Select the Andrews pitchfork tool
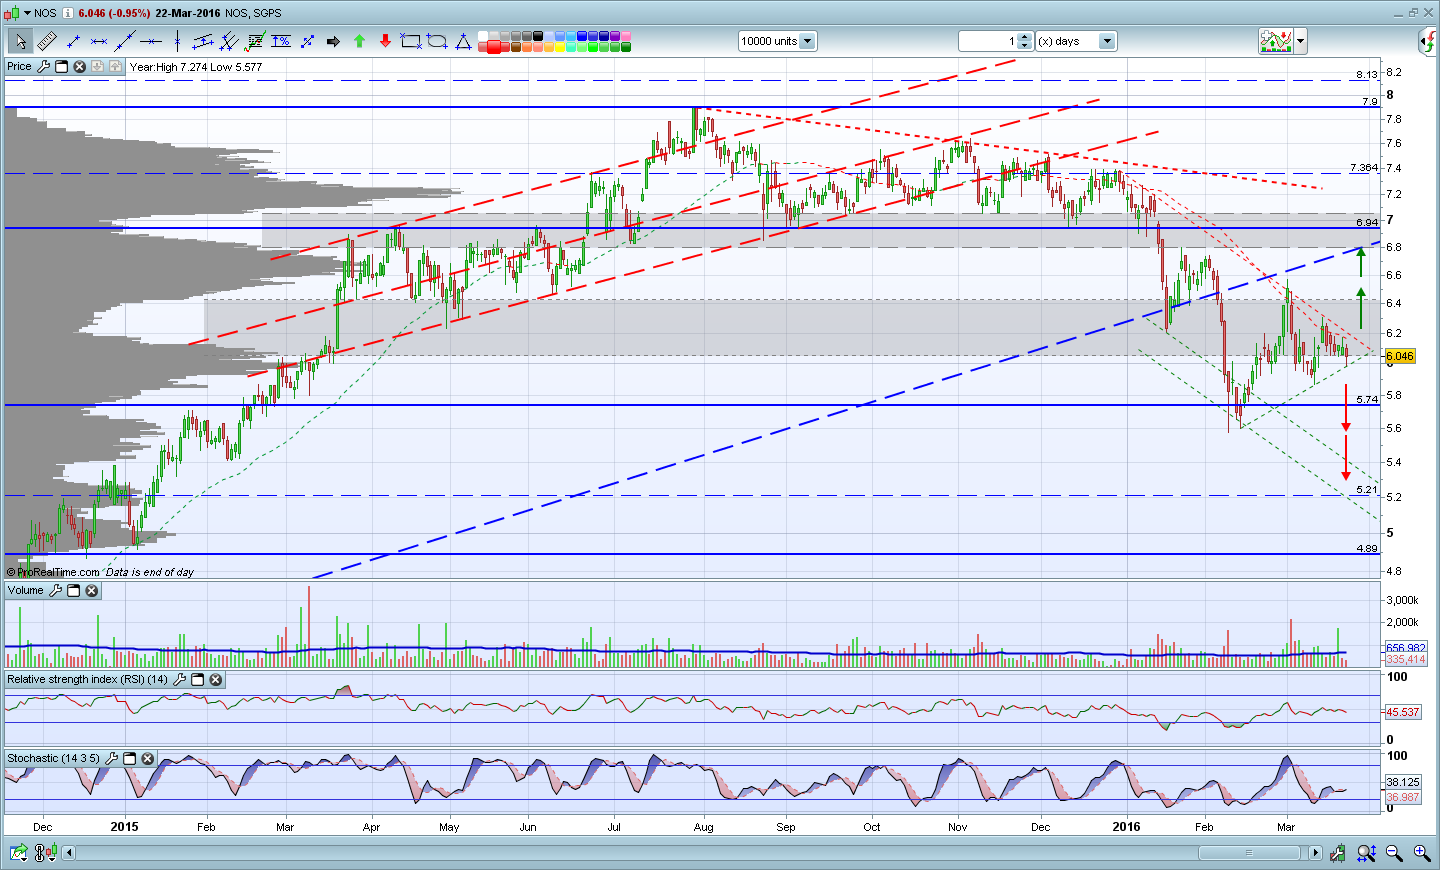 (229, 41)
